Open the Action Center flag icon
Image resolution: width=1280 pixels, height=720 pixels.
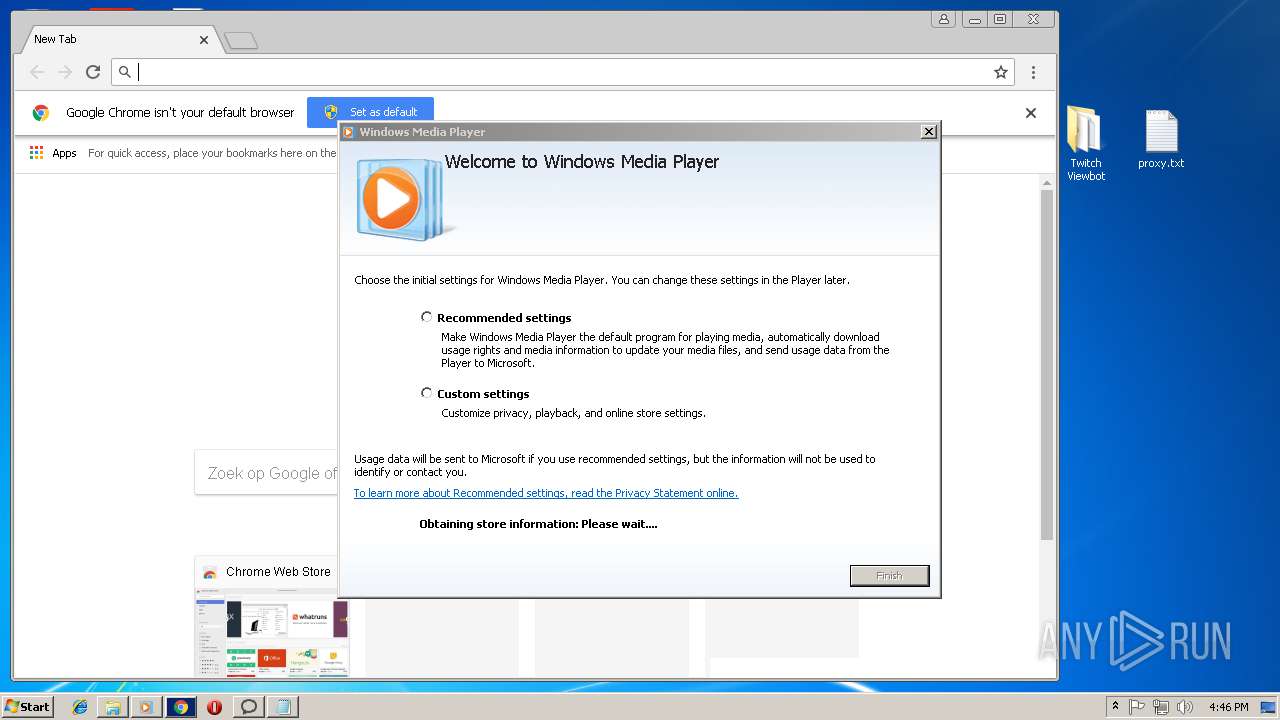pyautogui.click(x=1138, y=707)
